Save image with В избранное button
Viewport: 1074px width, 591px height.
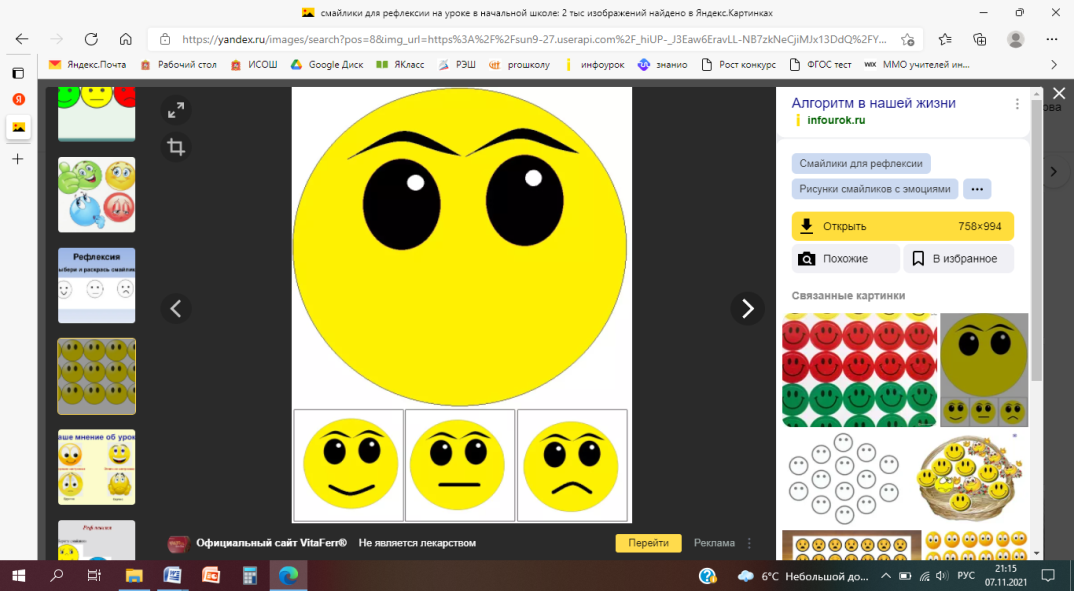(x=958, y=259)
